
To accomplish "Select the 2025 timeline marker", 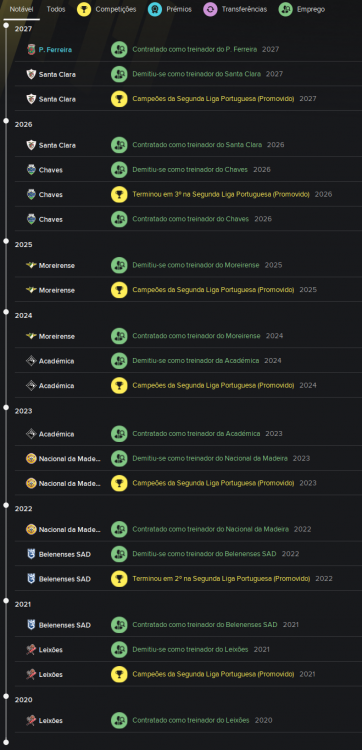I will (x=6, y=241).
